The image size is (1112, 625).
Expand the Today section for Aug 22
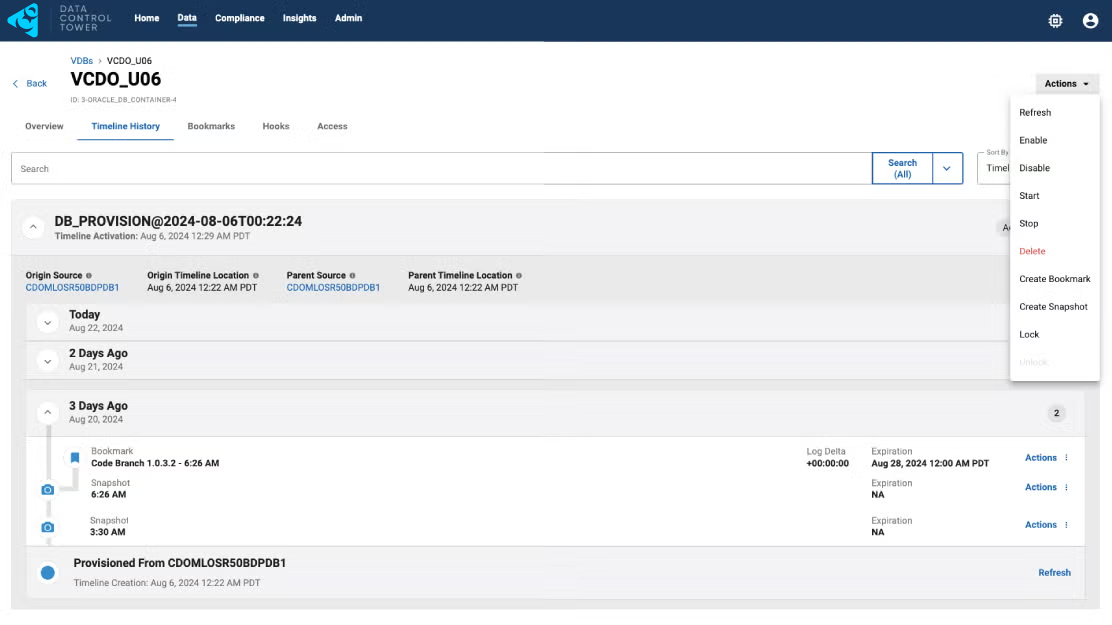pos(47,320)
